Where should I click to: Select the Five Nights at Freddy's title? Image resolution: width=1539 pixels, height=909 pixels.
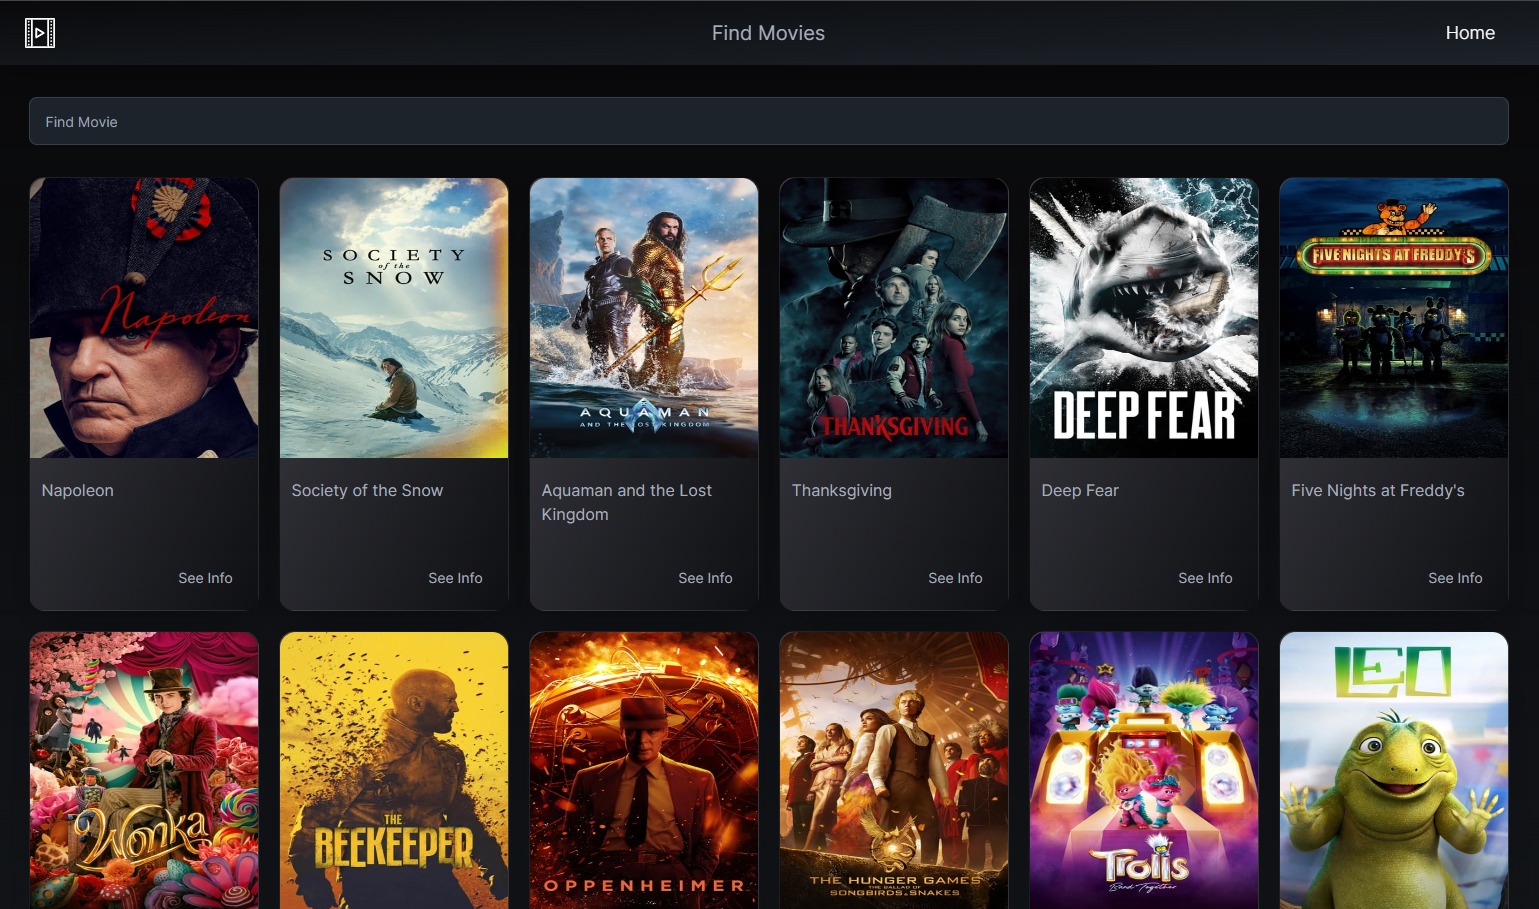pyautogui.click(x=1378, y=490)
